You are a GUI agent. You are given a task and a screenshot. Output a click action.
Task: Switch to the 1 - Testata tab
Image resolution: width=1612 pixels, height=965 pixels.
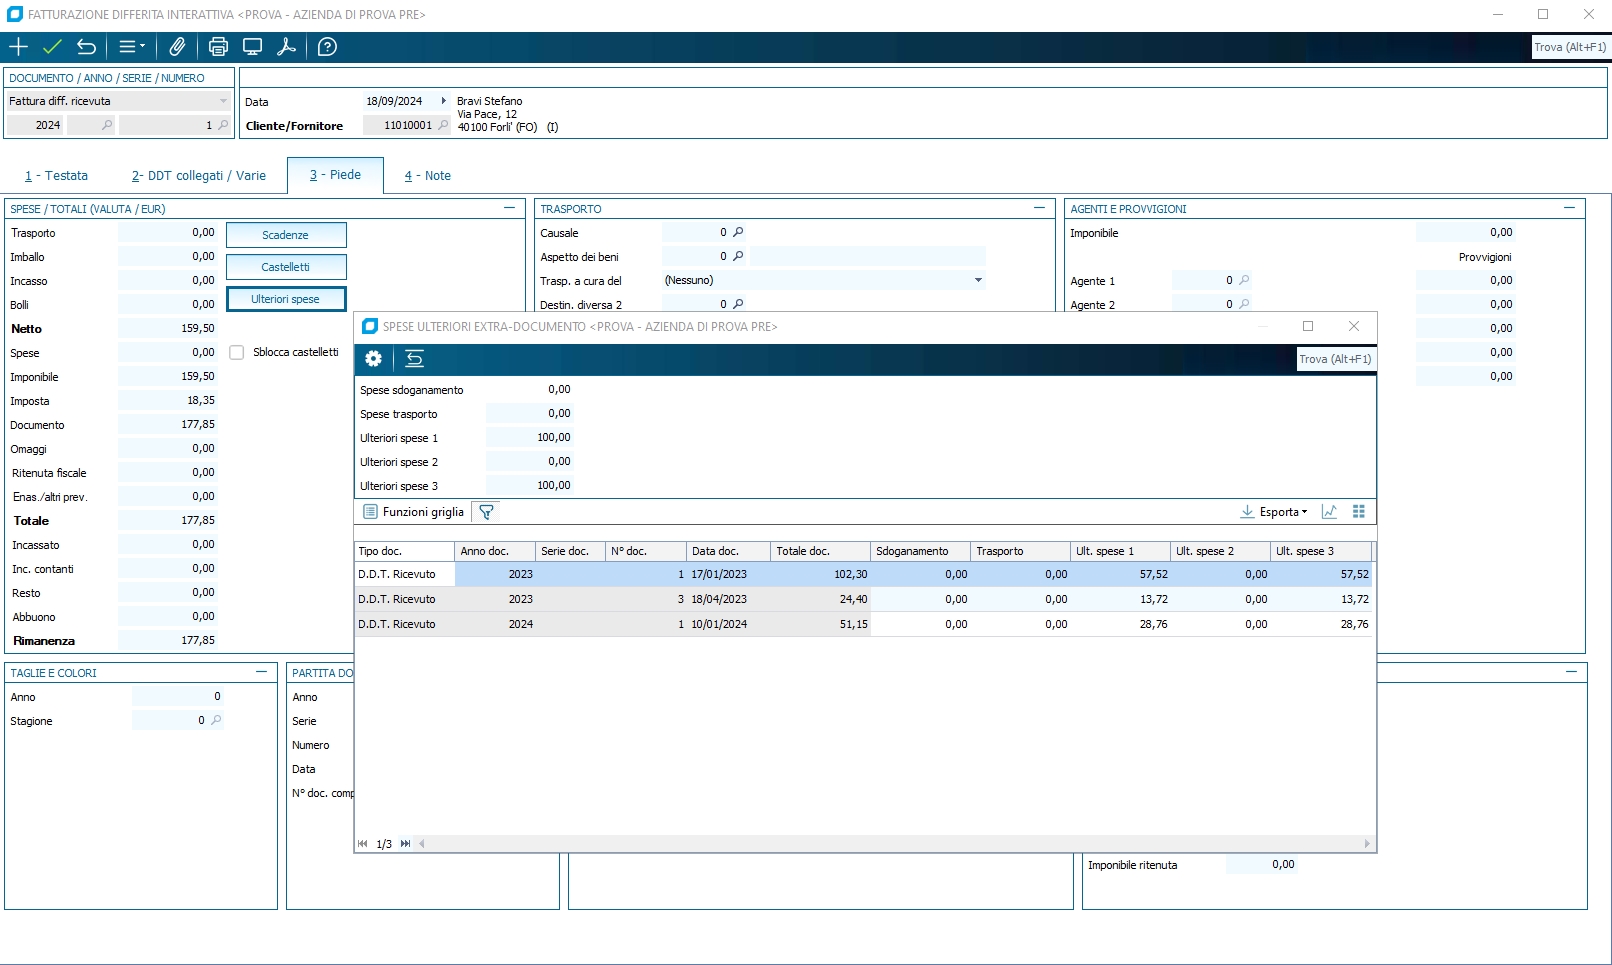tap(56, 176)
